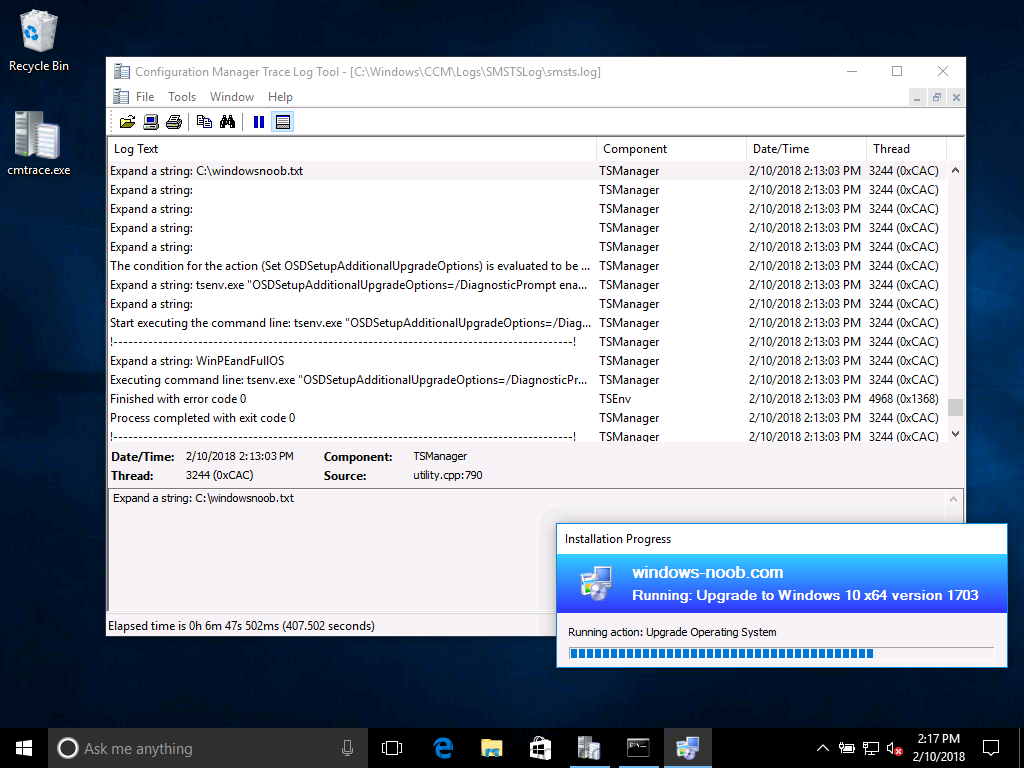1024x768 pixels.
Task: Click the elapsed time status bar text
Action: 241,626
